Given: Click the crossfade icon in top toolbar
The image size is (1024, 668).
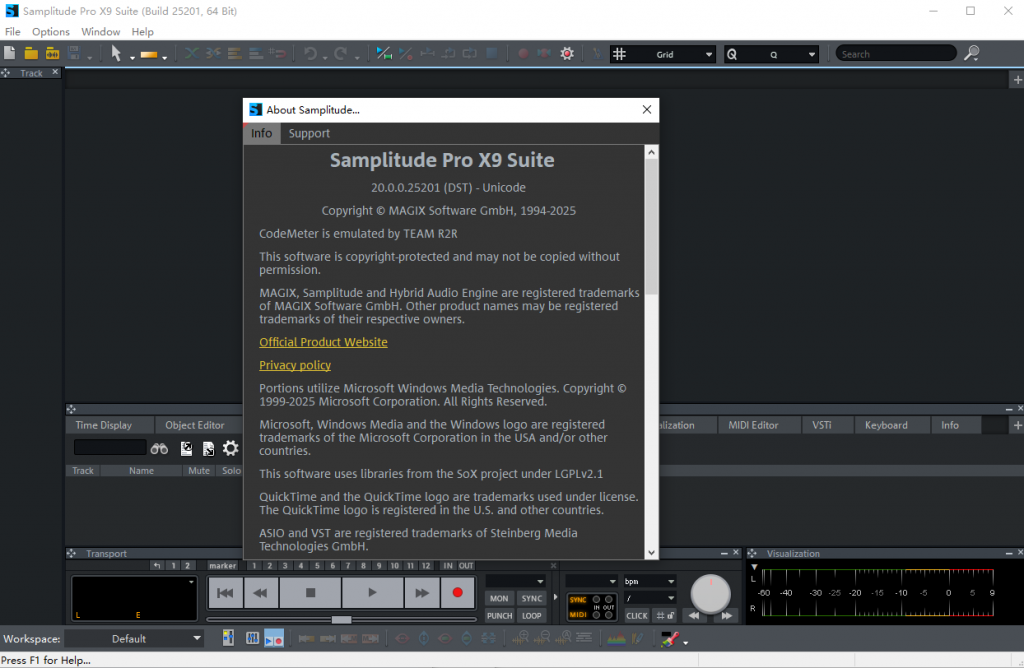Looking at the screenshot, I should [x=191, y=54].
